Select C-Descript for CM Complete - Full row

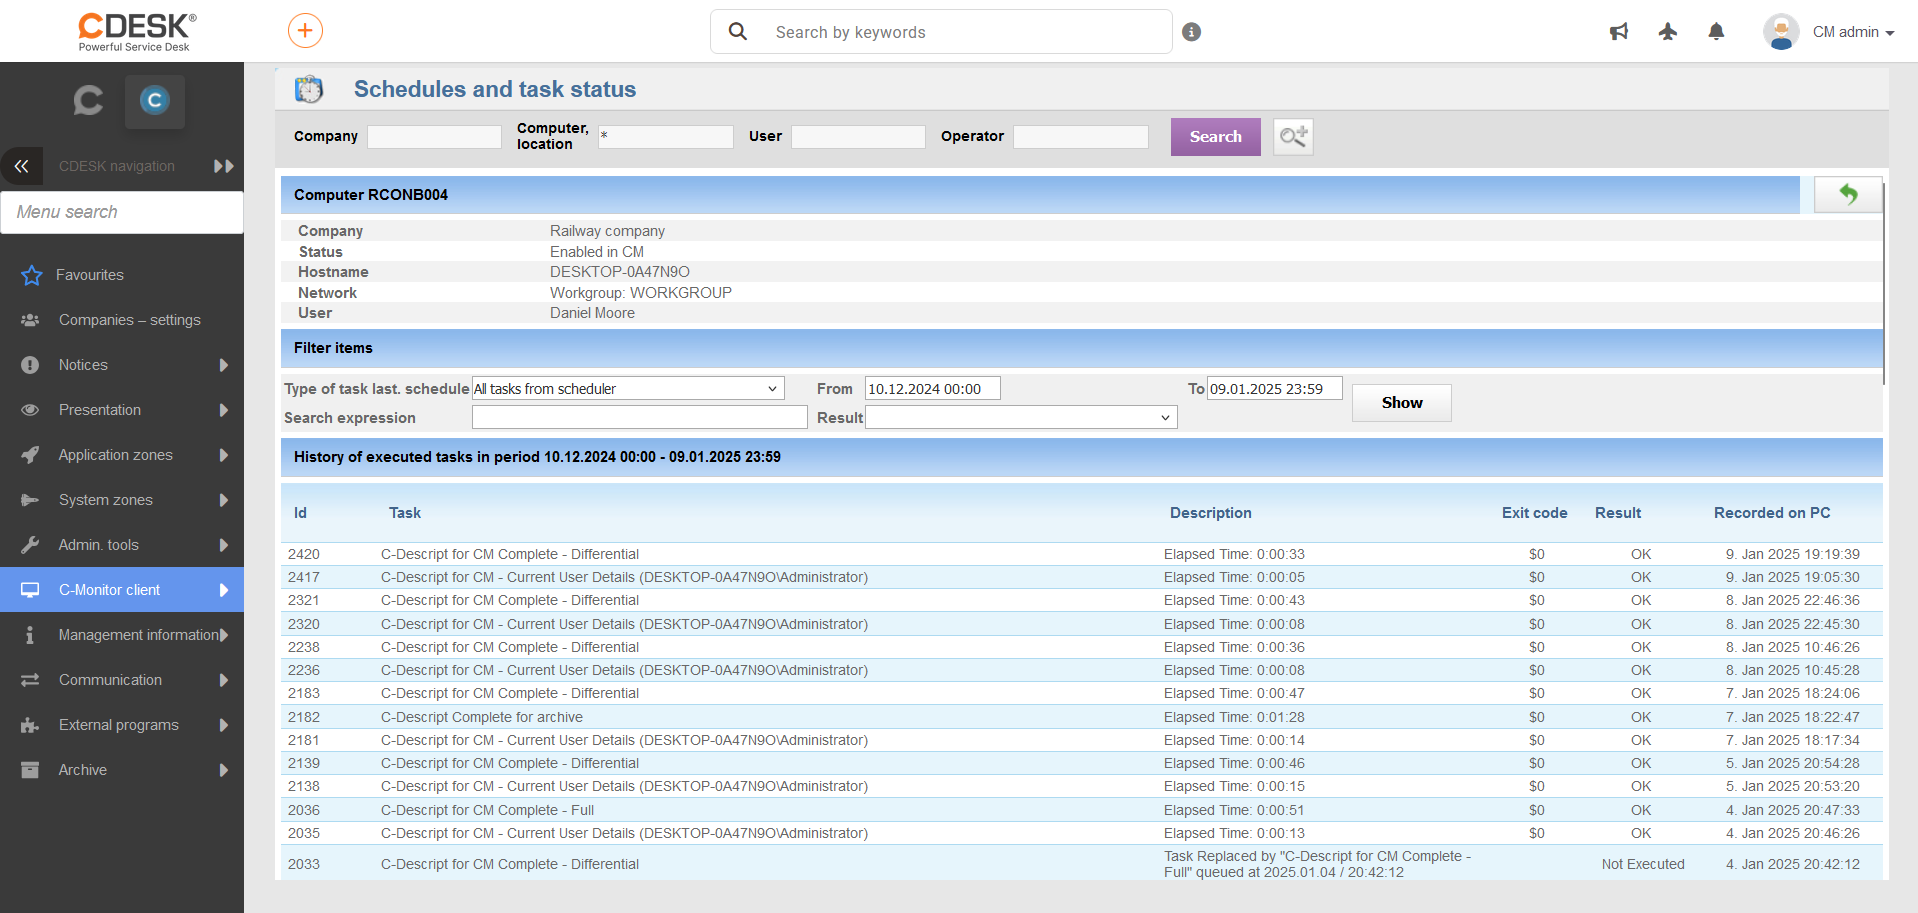click(x=1082, y=810)
